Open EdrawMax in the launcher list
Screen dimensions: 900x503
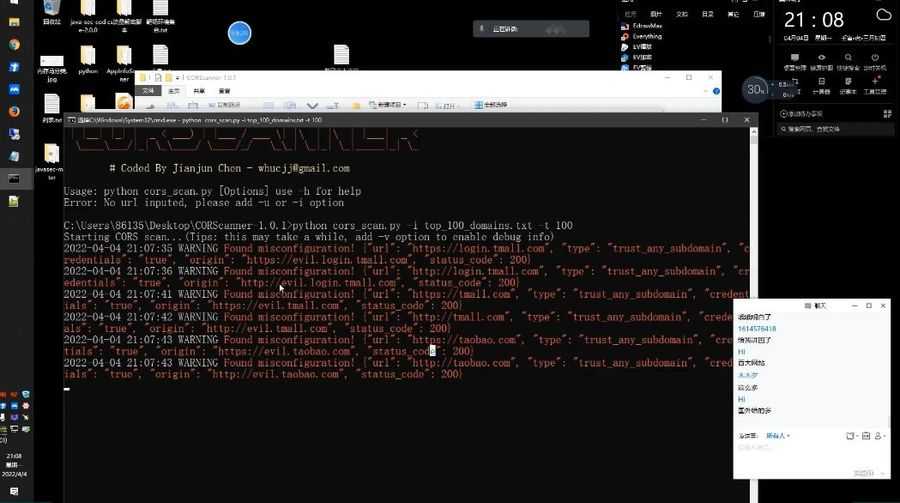click(642, 26)
